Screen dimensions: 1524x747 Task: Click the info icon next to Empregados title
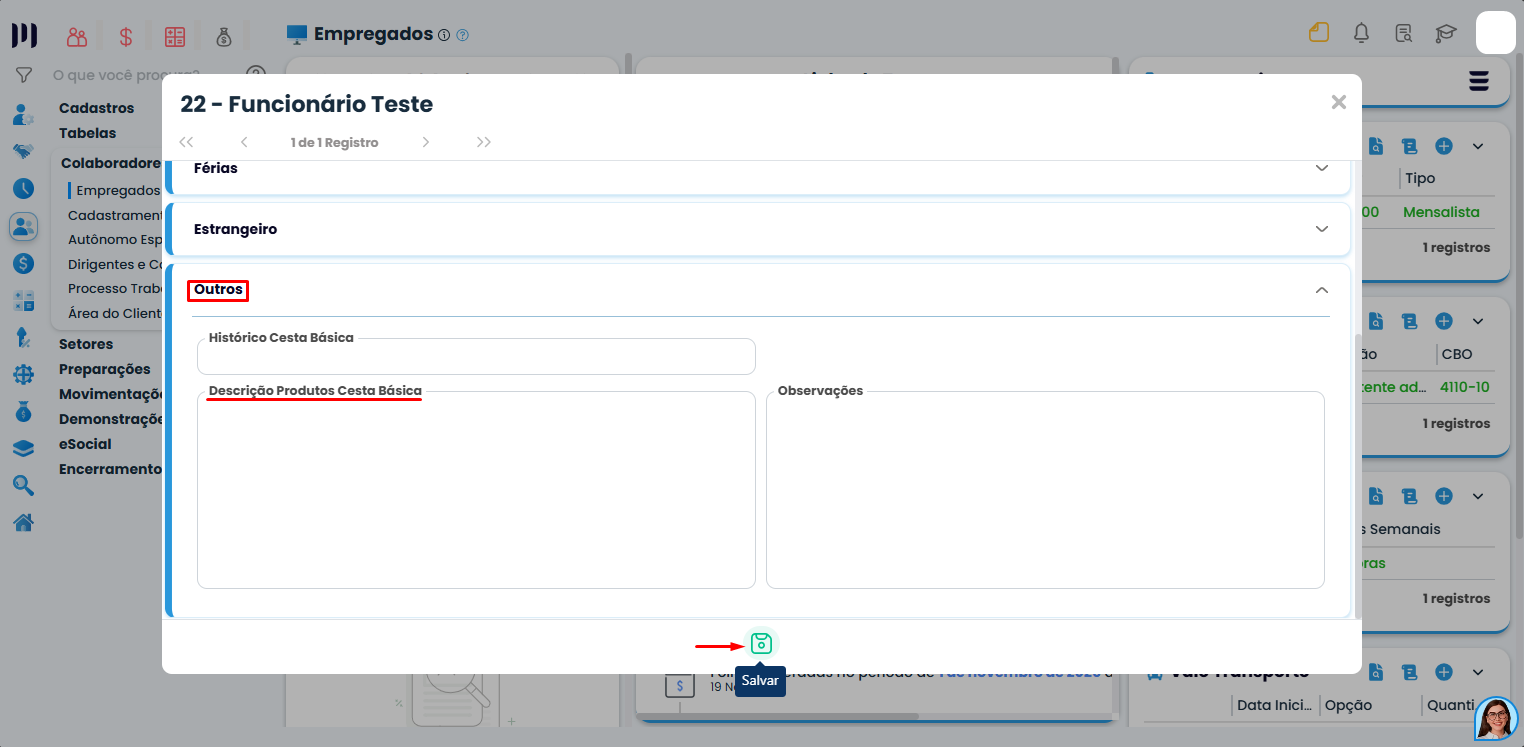coord(444,35)
